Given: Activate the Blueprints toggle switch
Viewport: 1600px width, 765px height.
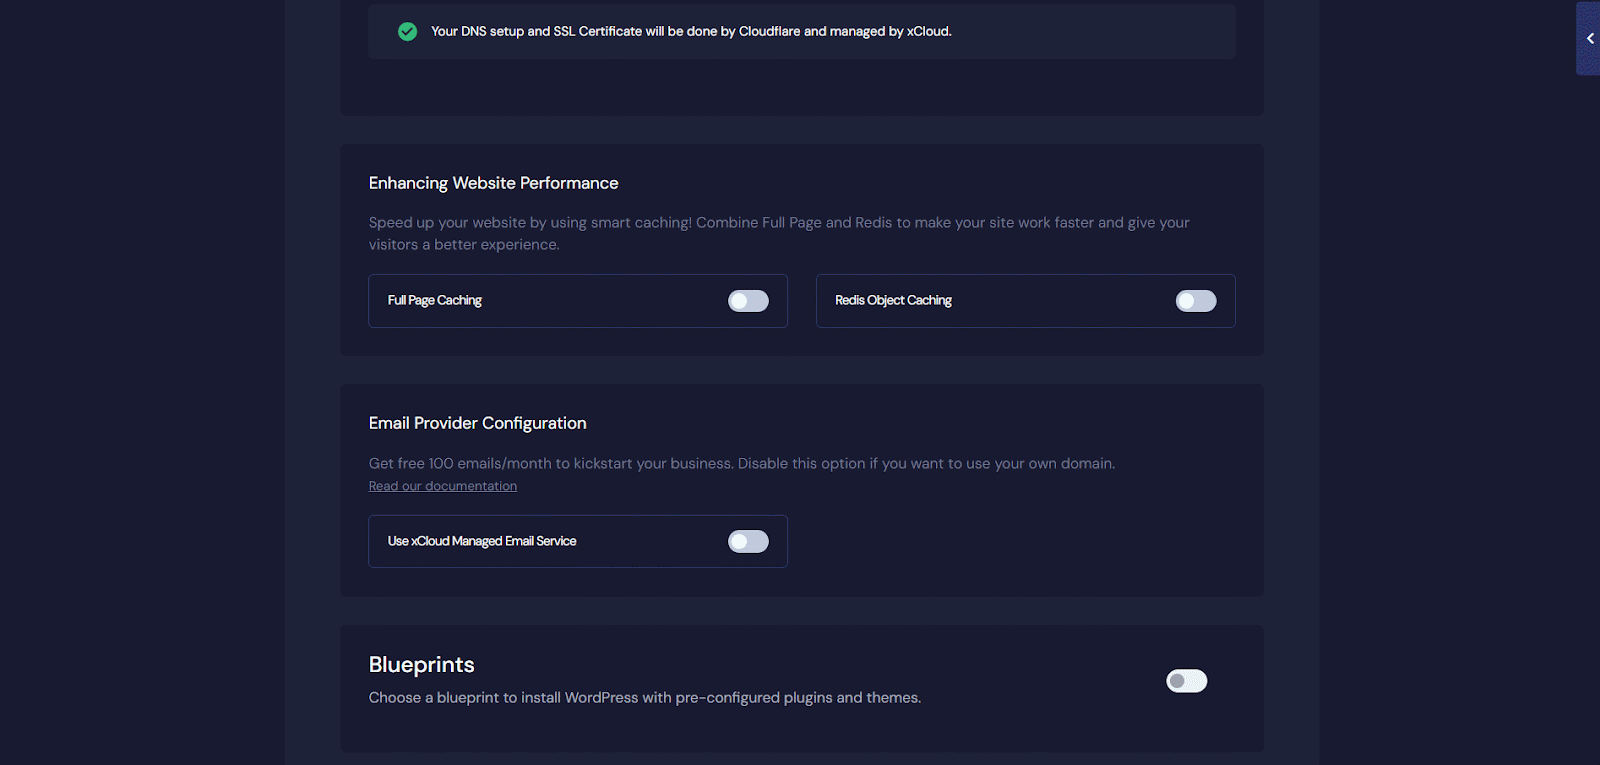Looking at the screenshot, I should [x=1186, y=680].
